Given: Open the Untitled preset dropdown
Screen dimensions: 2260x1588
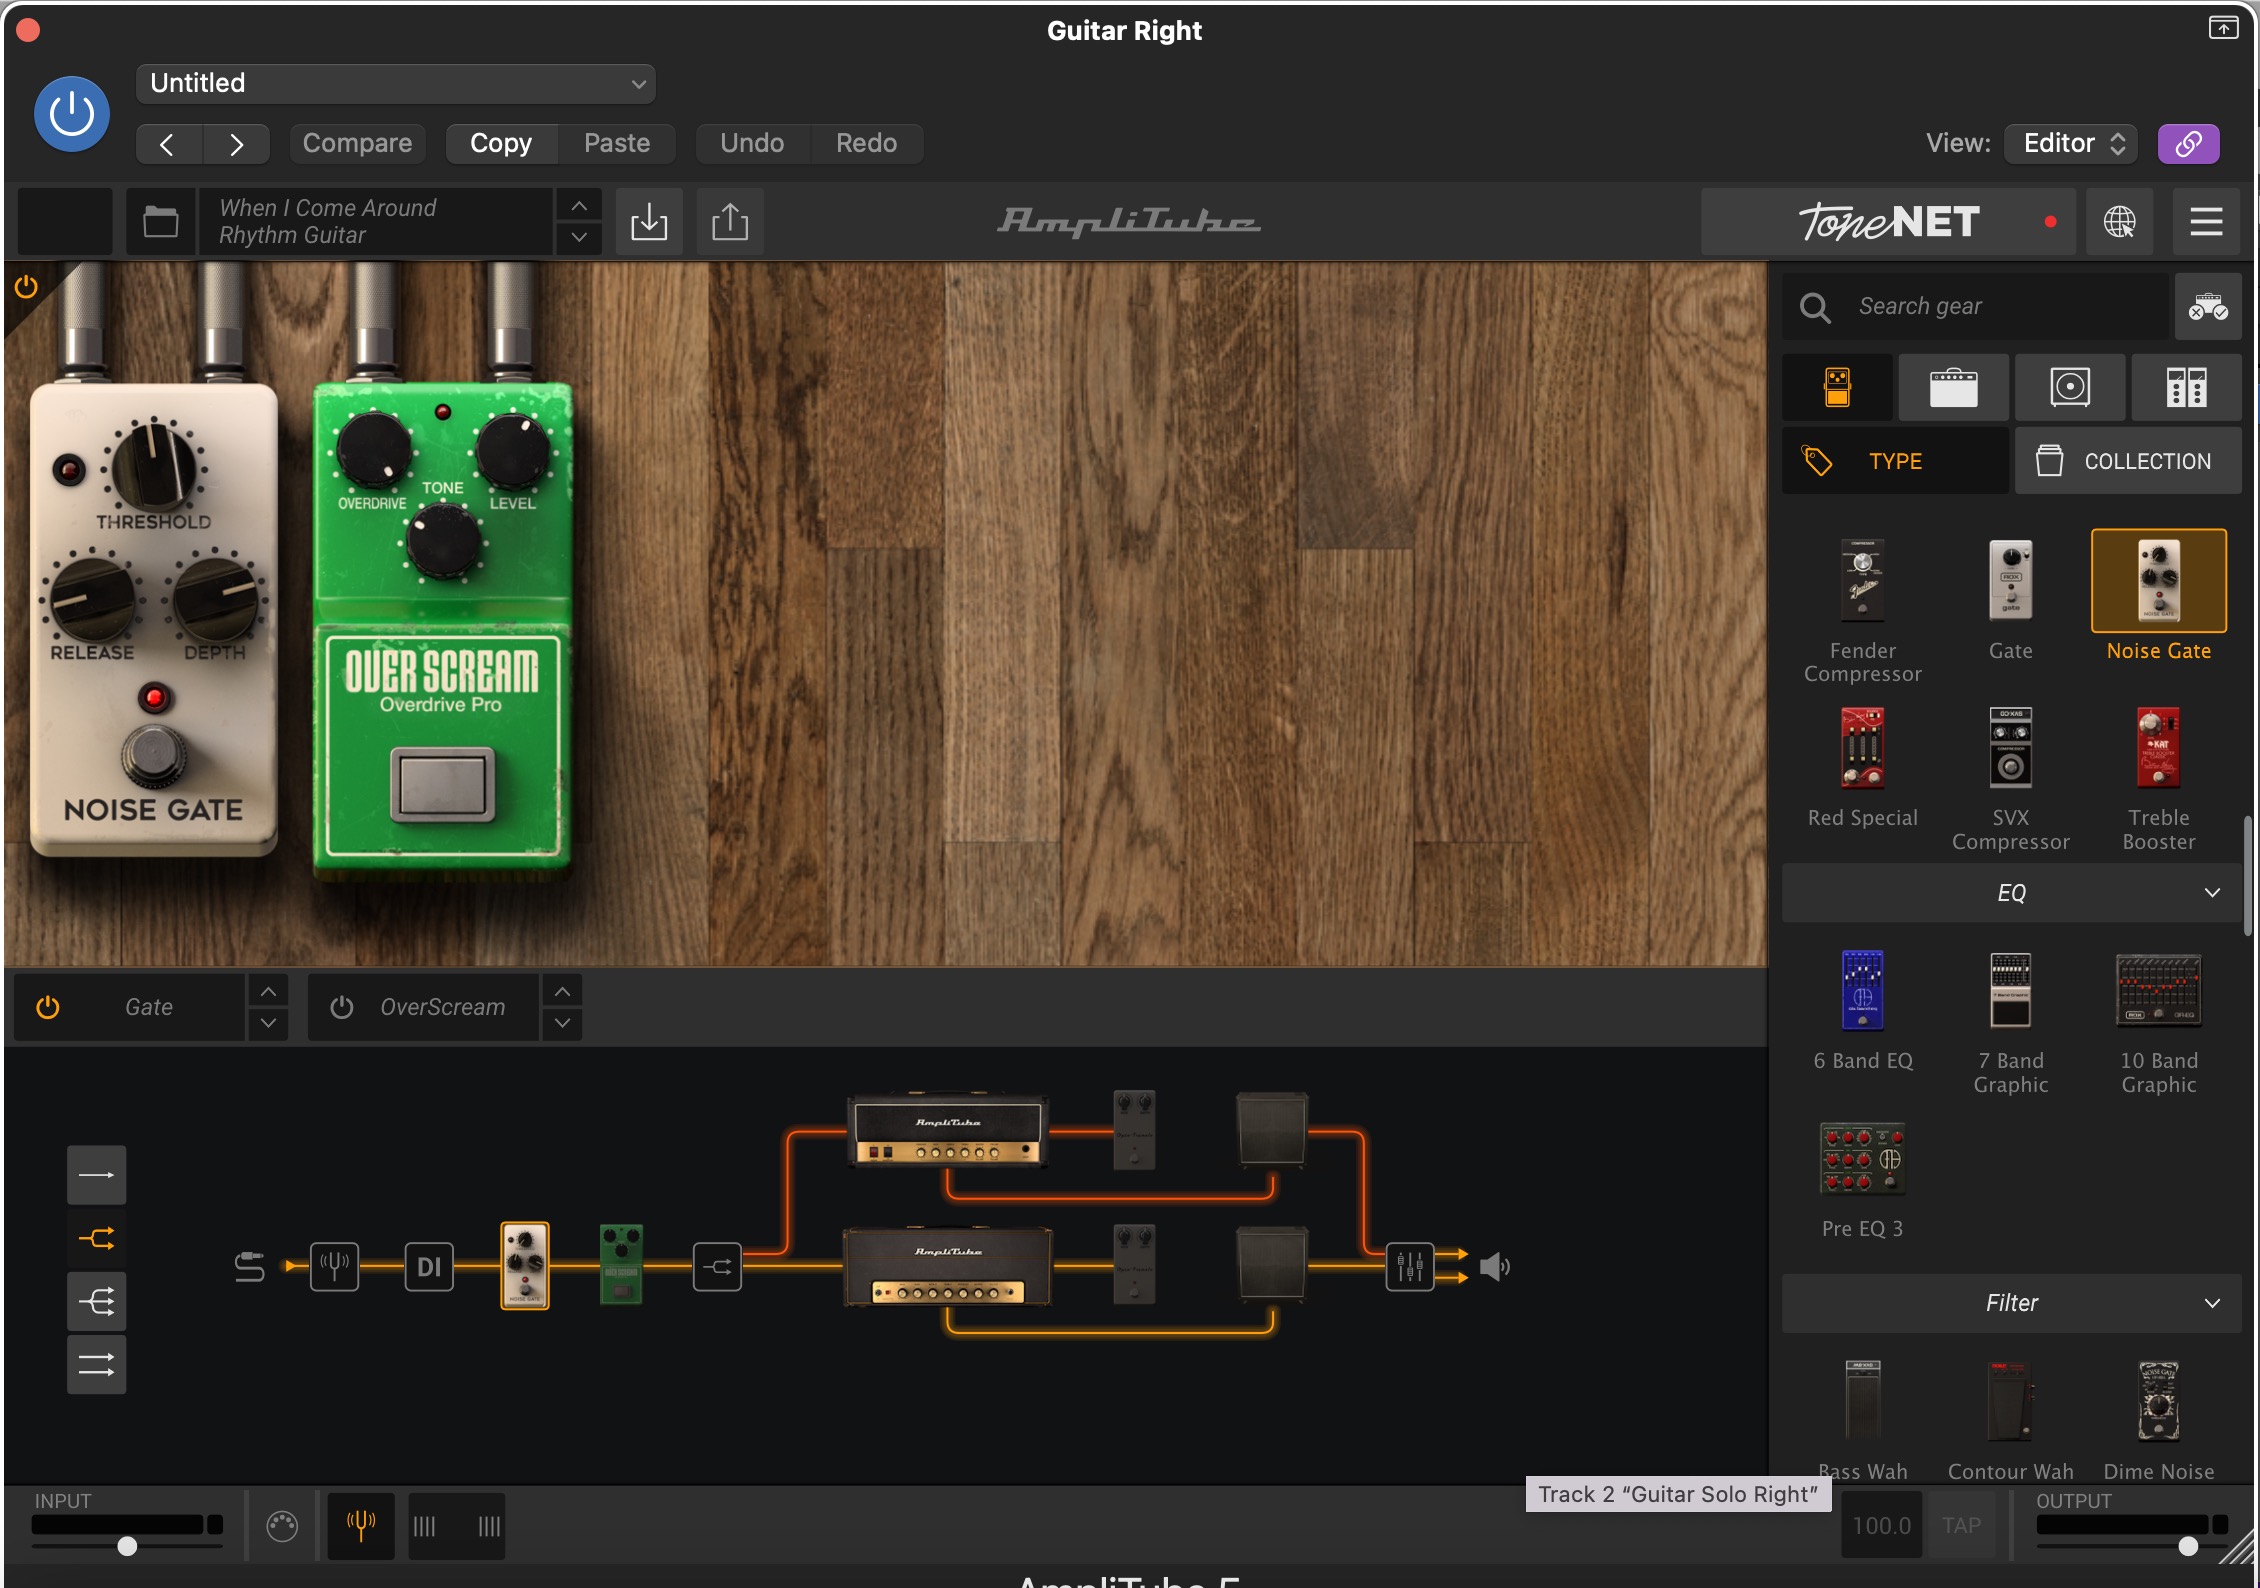Looking at the screenshot, I should click(x=395, y=83).
